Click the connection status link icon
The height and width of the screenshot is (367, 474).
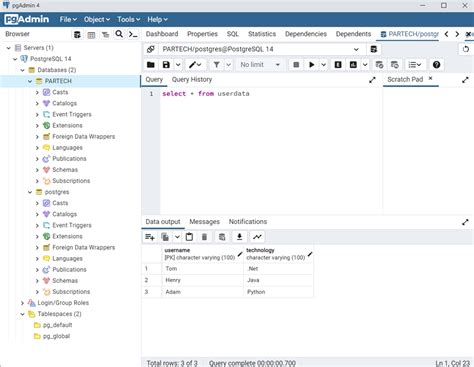(x=151, y=49)
